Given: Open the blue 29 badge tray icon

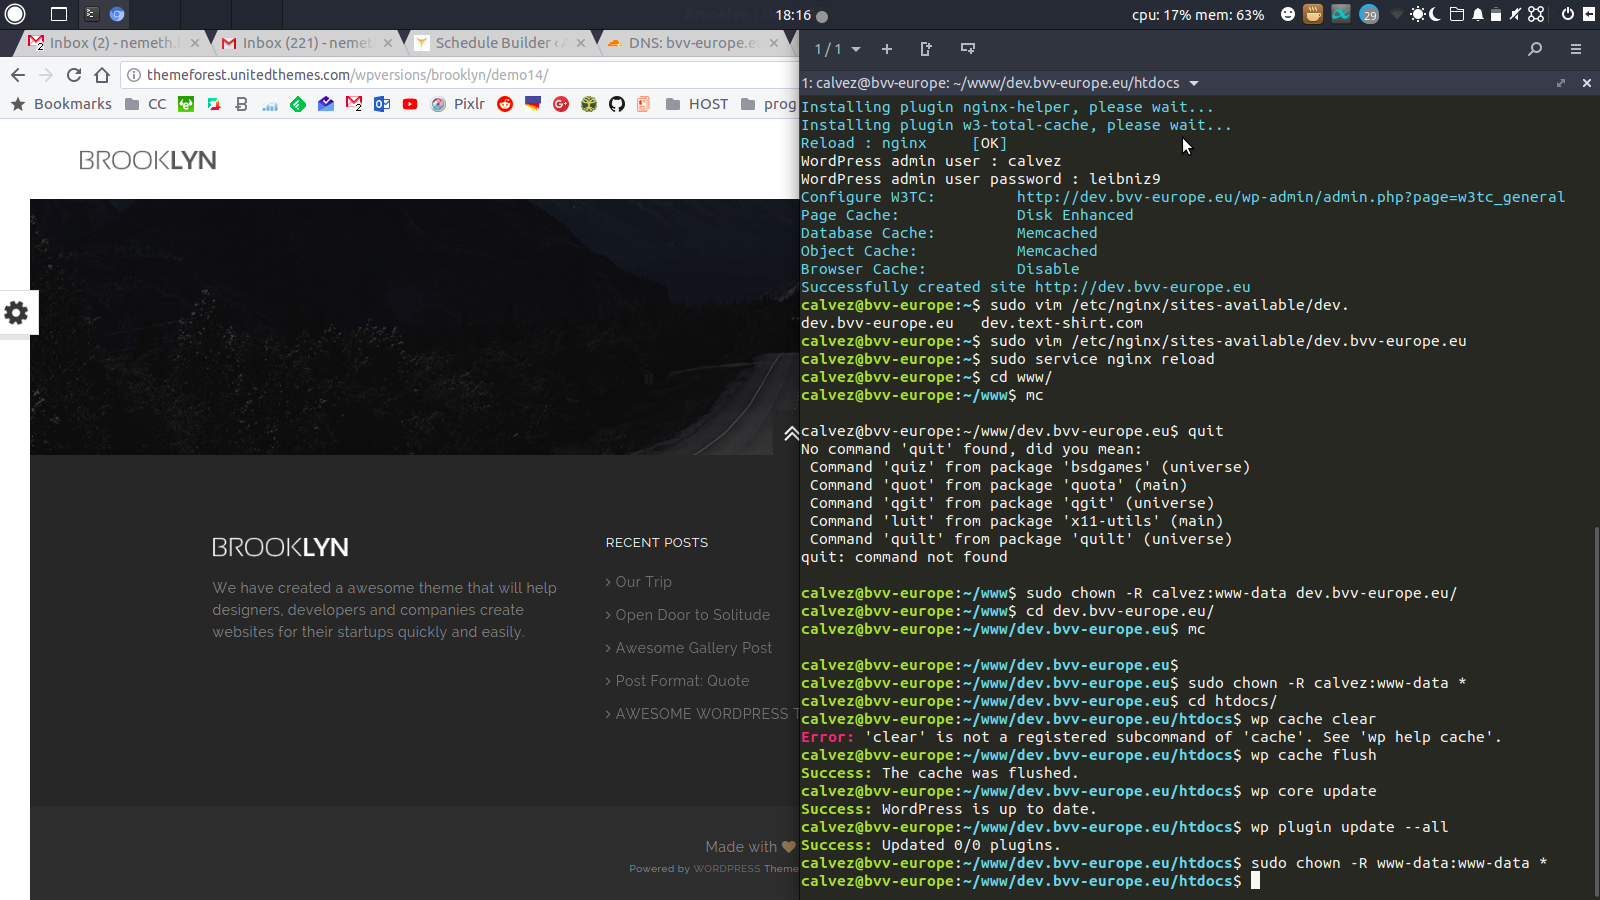Looking at the screenshot, I should click(1369, 14).
